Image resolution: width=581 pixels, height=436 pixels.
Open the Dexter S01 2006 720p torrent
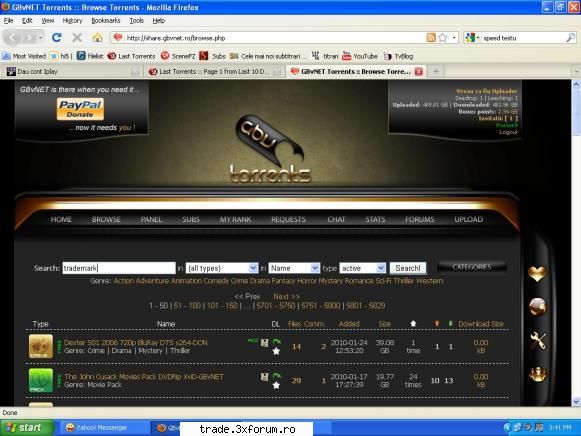pos(136,342)
